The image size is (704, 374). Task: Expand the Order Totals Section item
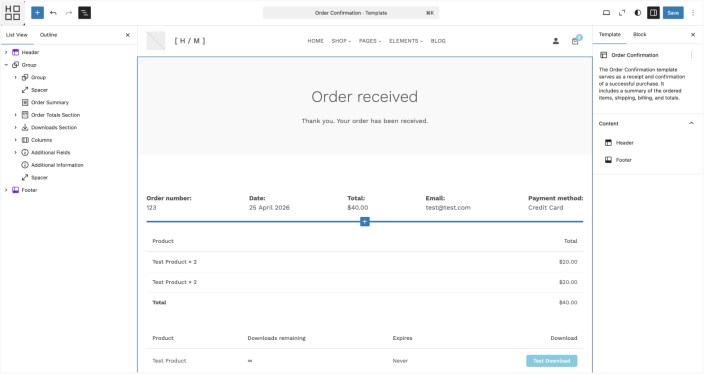tap(15, 115)
